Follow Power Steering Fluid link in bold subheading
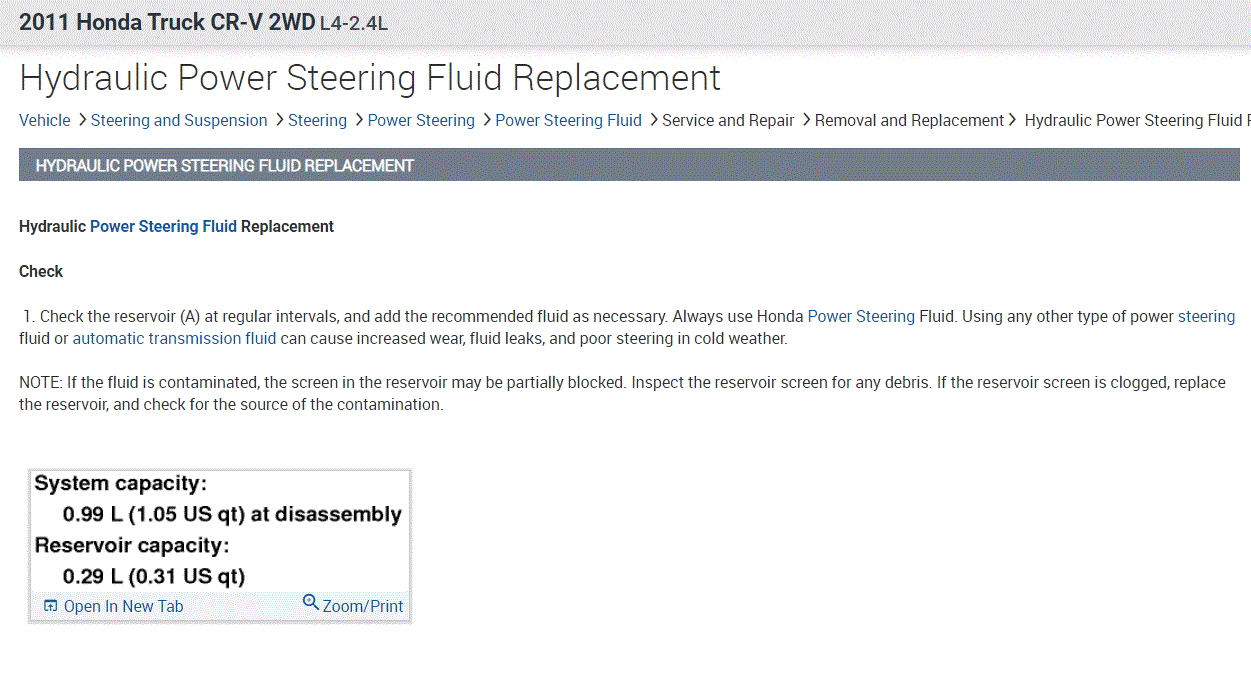 tap(163, 226)
